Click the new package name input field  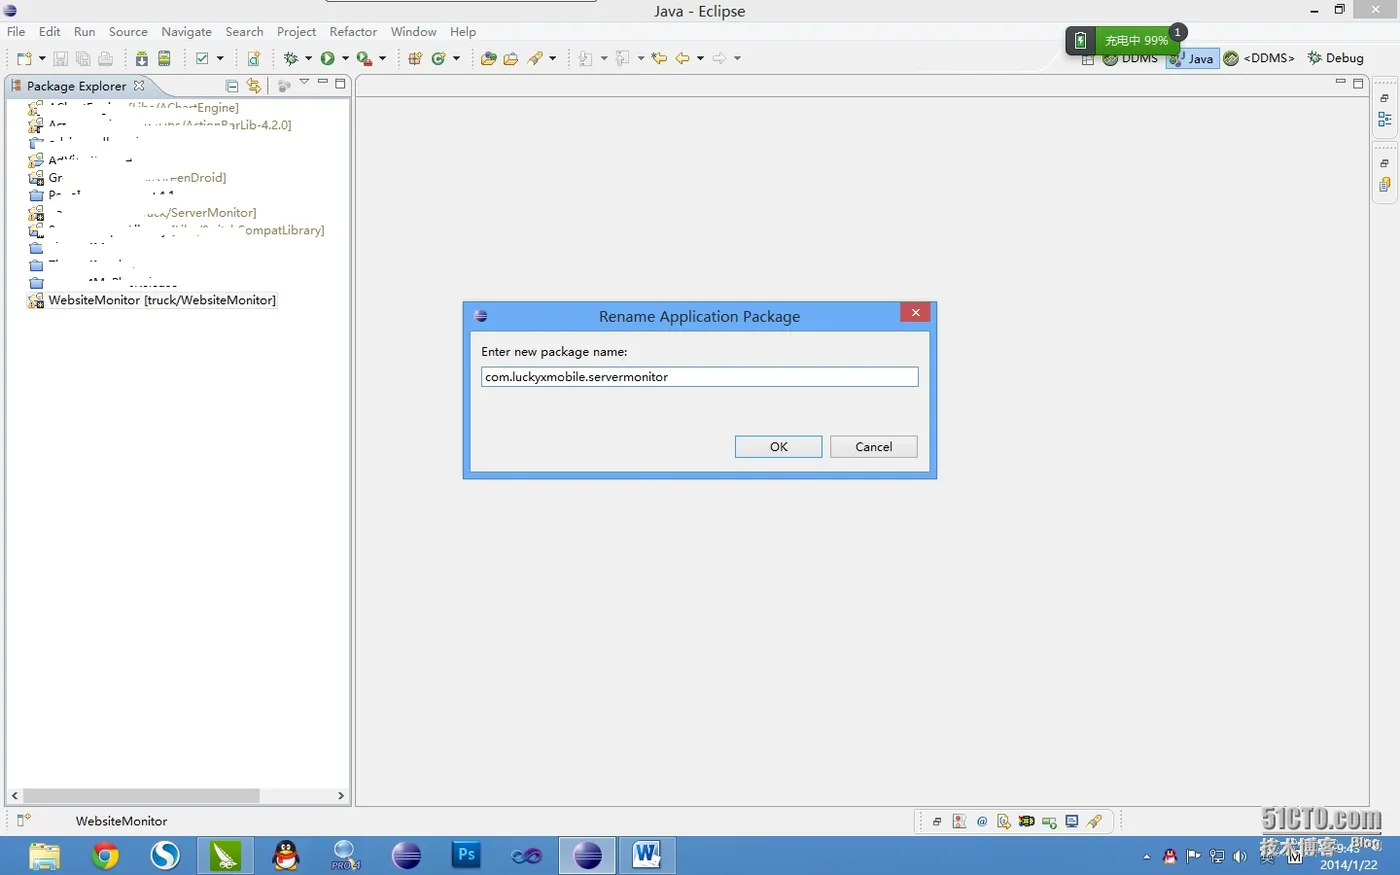pos(699,377)
